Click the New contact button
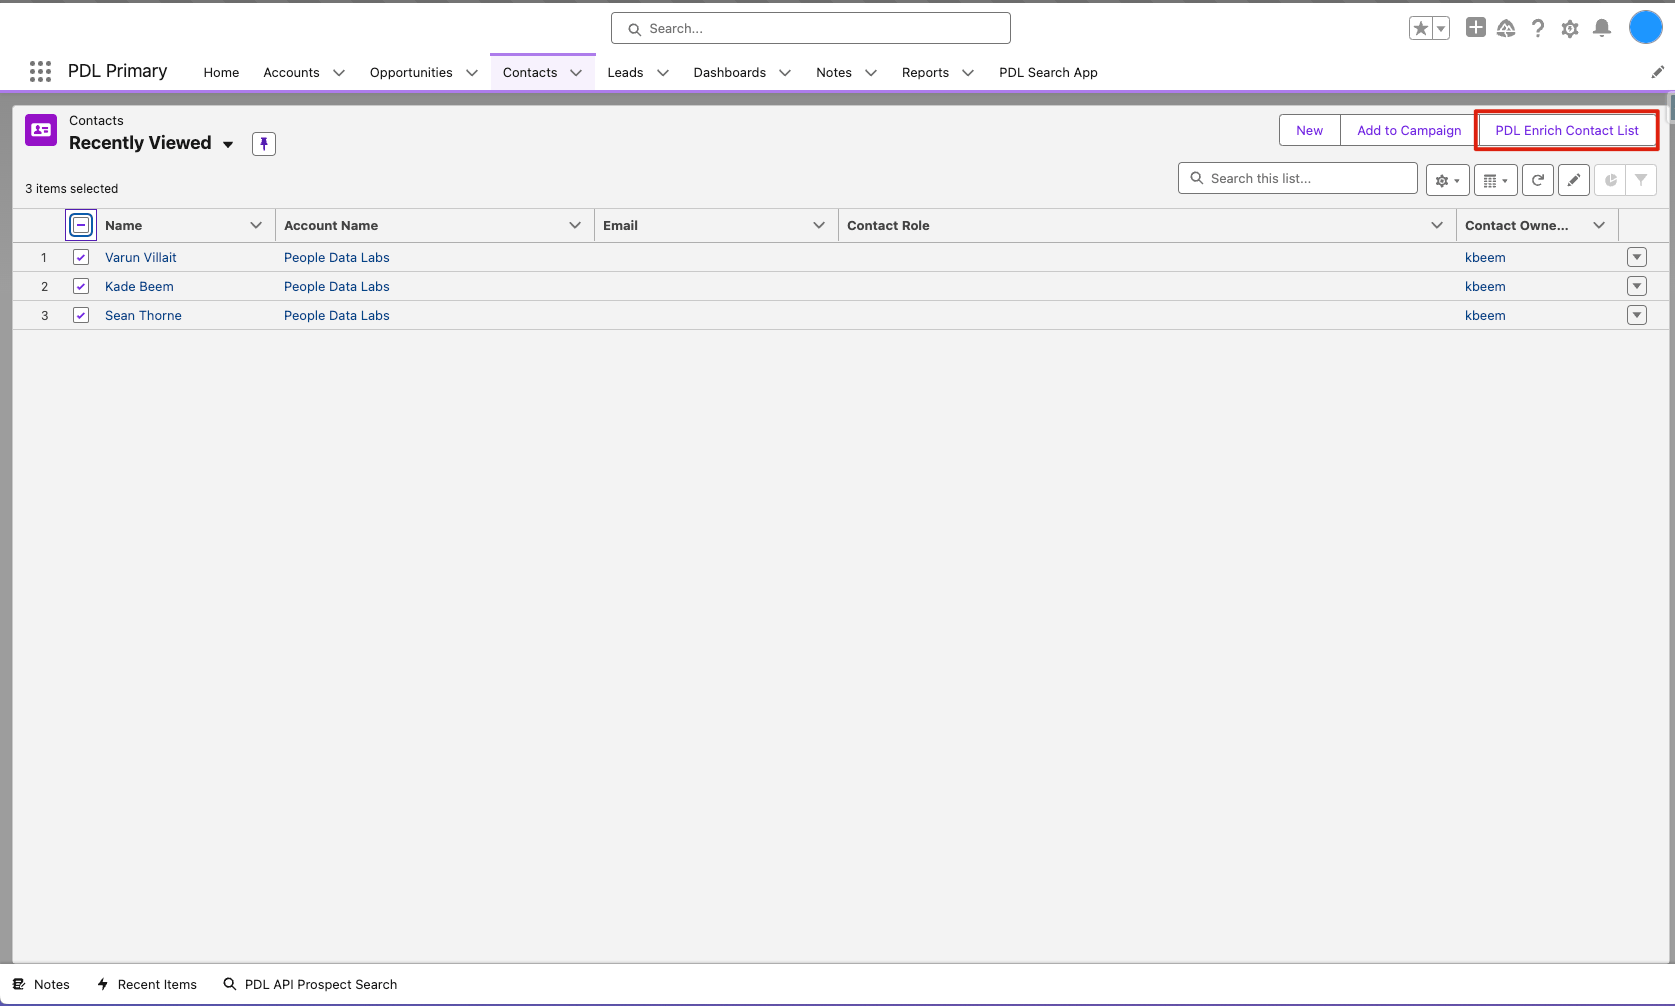Image resolution: width=1675 pixels, height=1006 pixels. tap(1310, 131)
